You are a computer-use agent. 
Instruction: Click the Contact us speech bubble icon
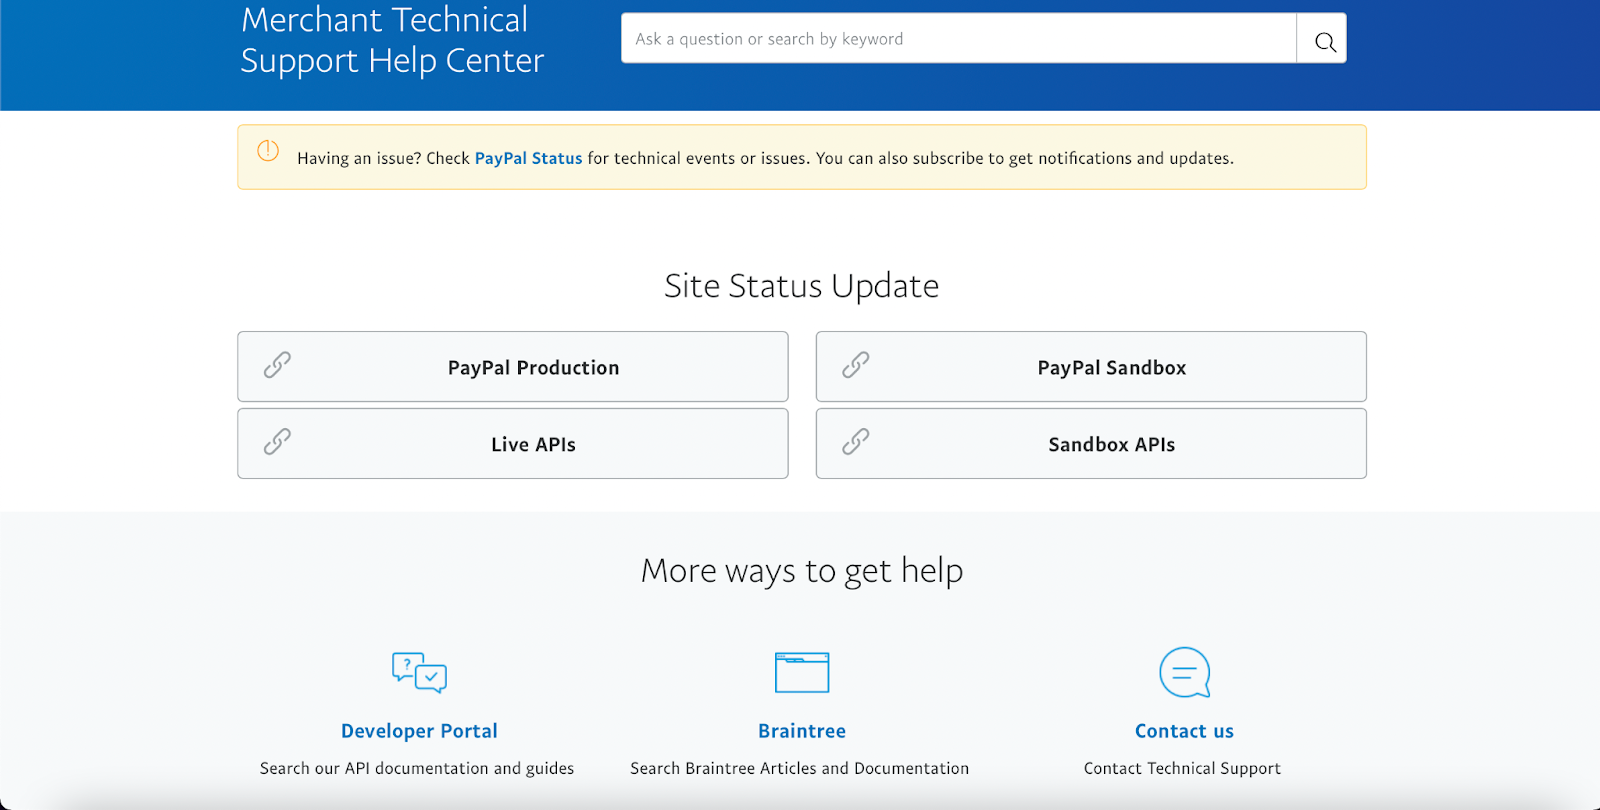1185,672
